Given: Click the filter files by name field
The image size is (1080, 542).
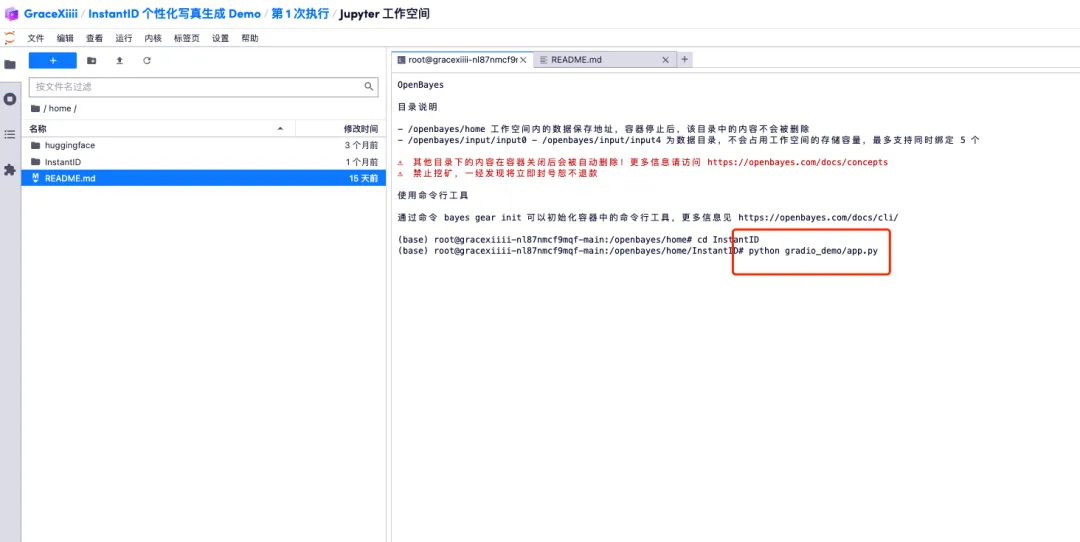Looking at the screenshot, I should pyautogui.click(x=203, y=87).
